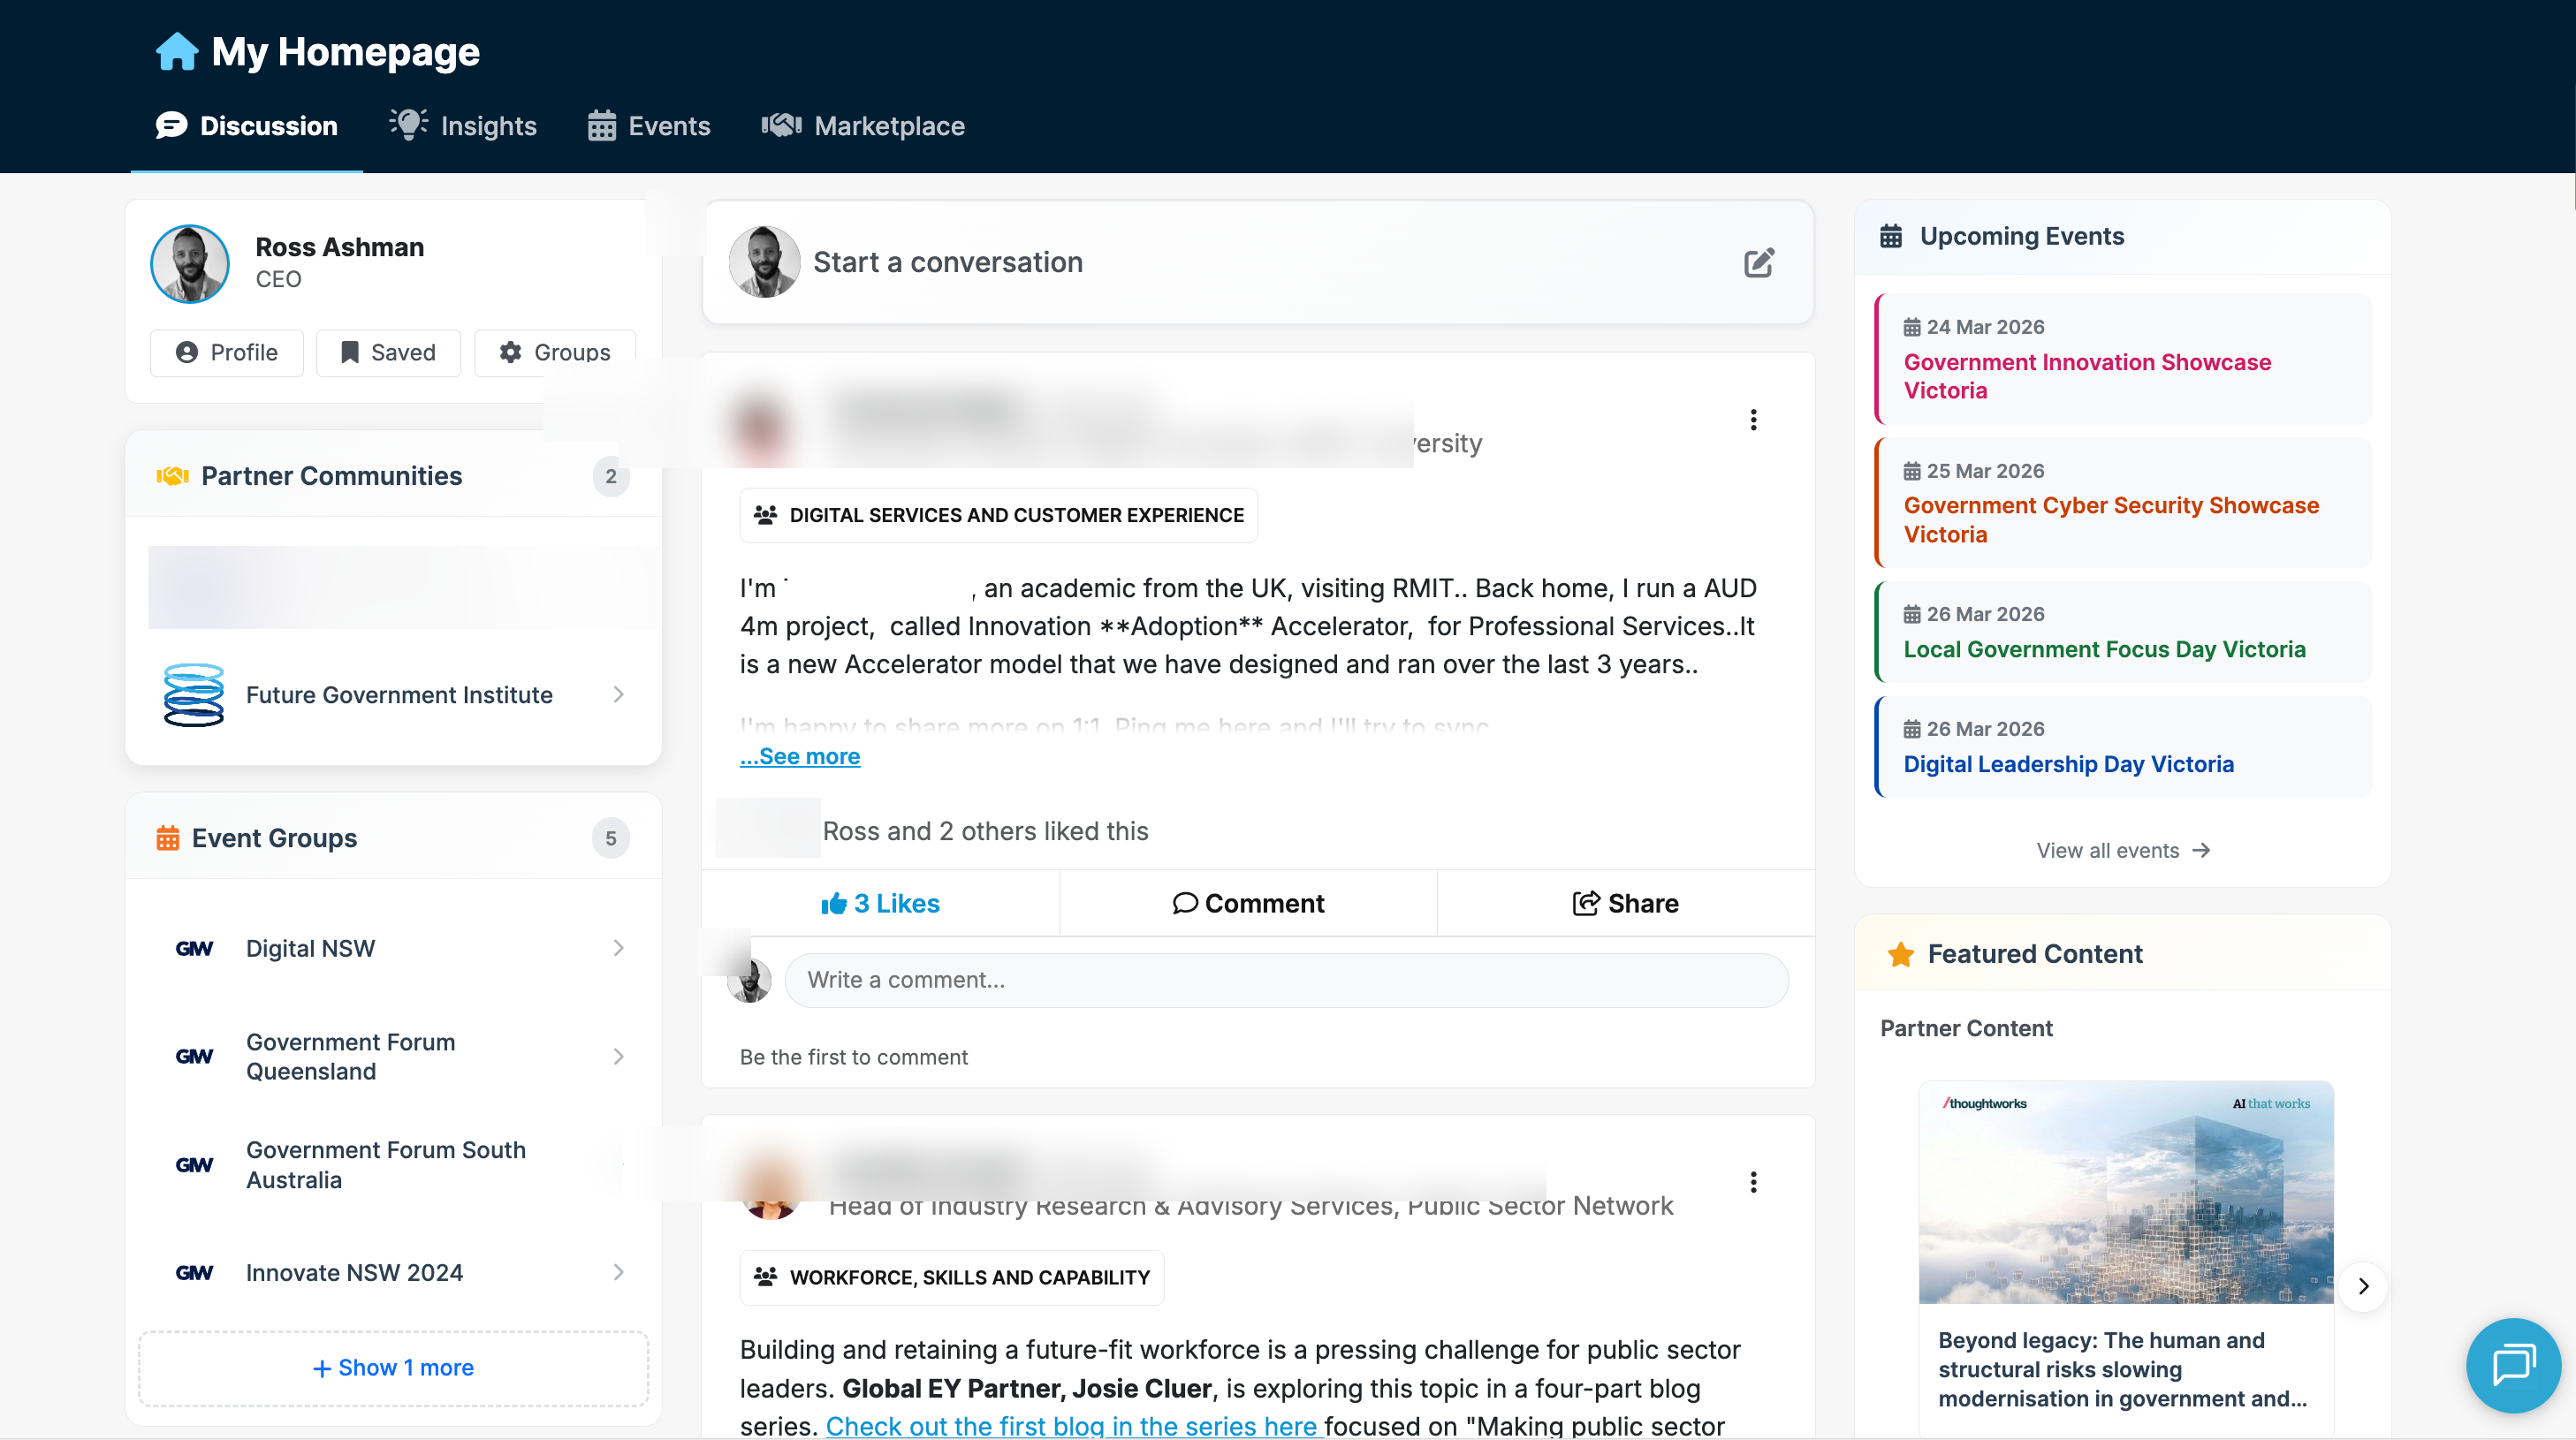Click the Event Groups calendar icon
2576x1440 pixels.
pyautogui.click(x=168, y=838)
